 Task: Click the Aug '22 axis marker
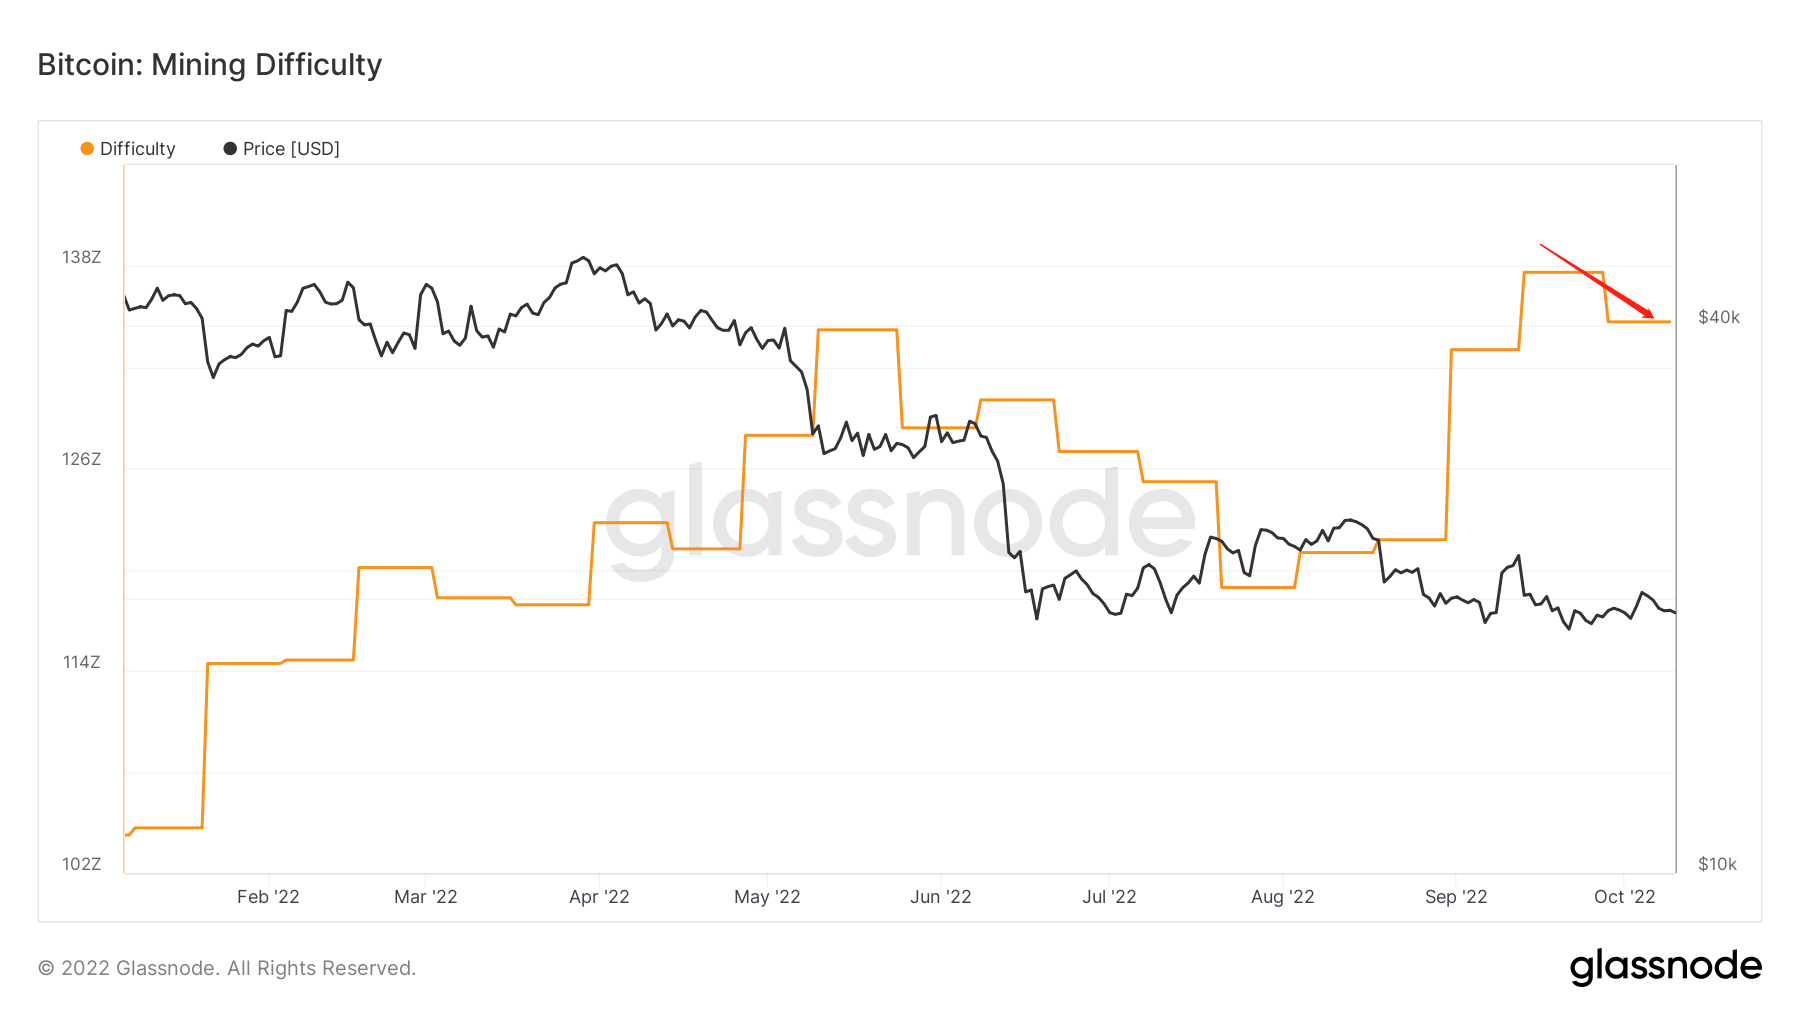(x=1283, y=897)
